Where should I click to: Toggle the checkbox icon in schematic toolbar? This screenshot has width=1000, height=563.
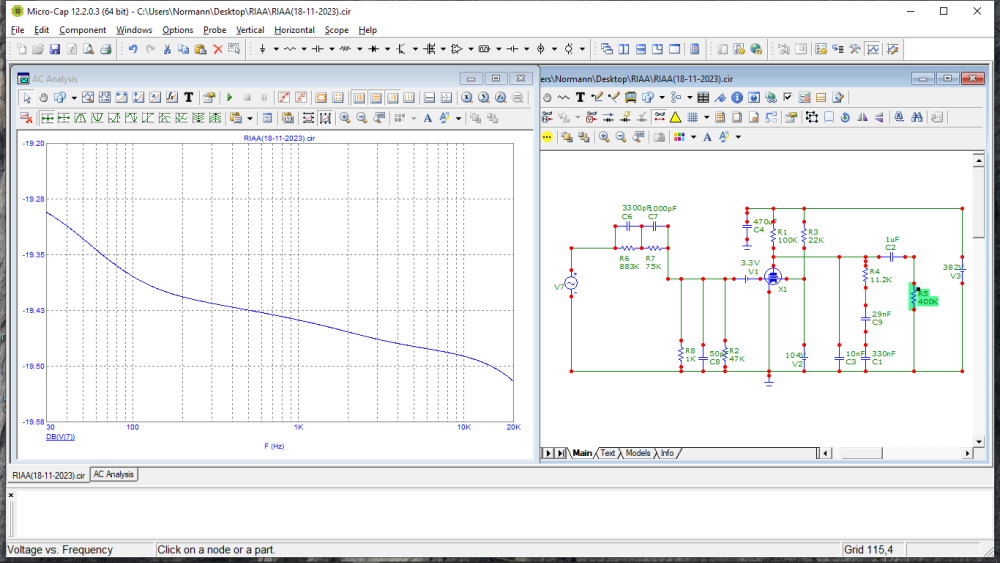(787, 97)
